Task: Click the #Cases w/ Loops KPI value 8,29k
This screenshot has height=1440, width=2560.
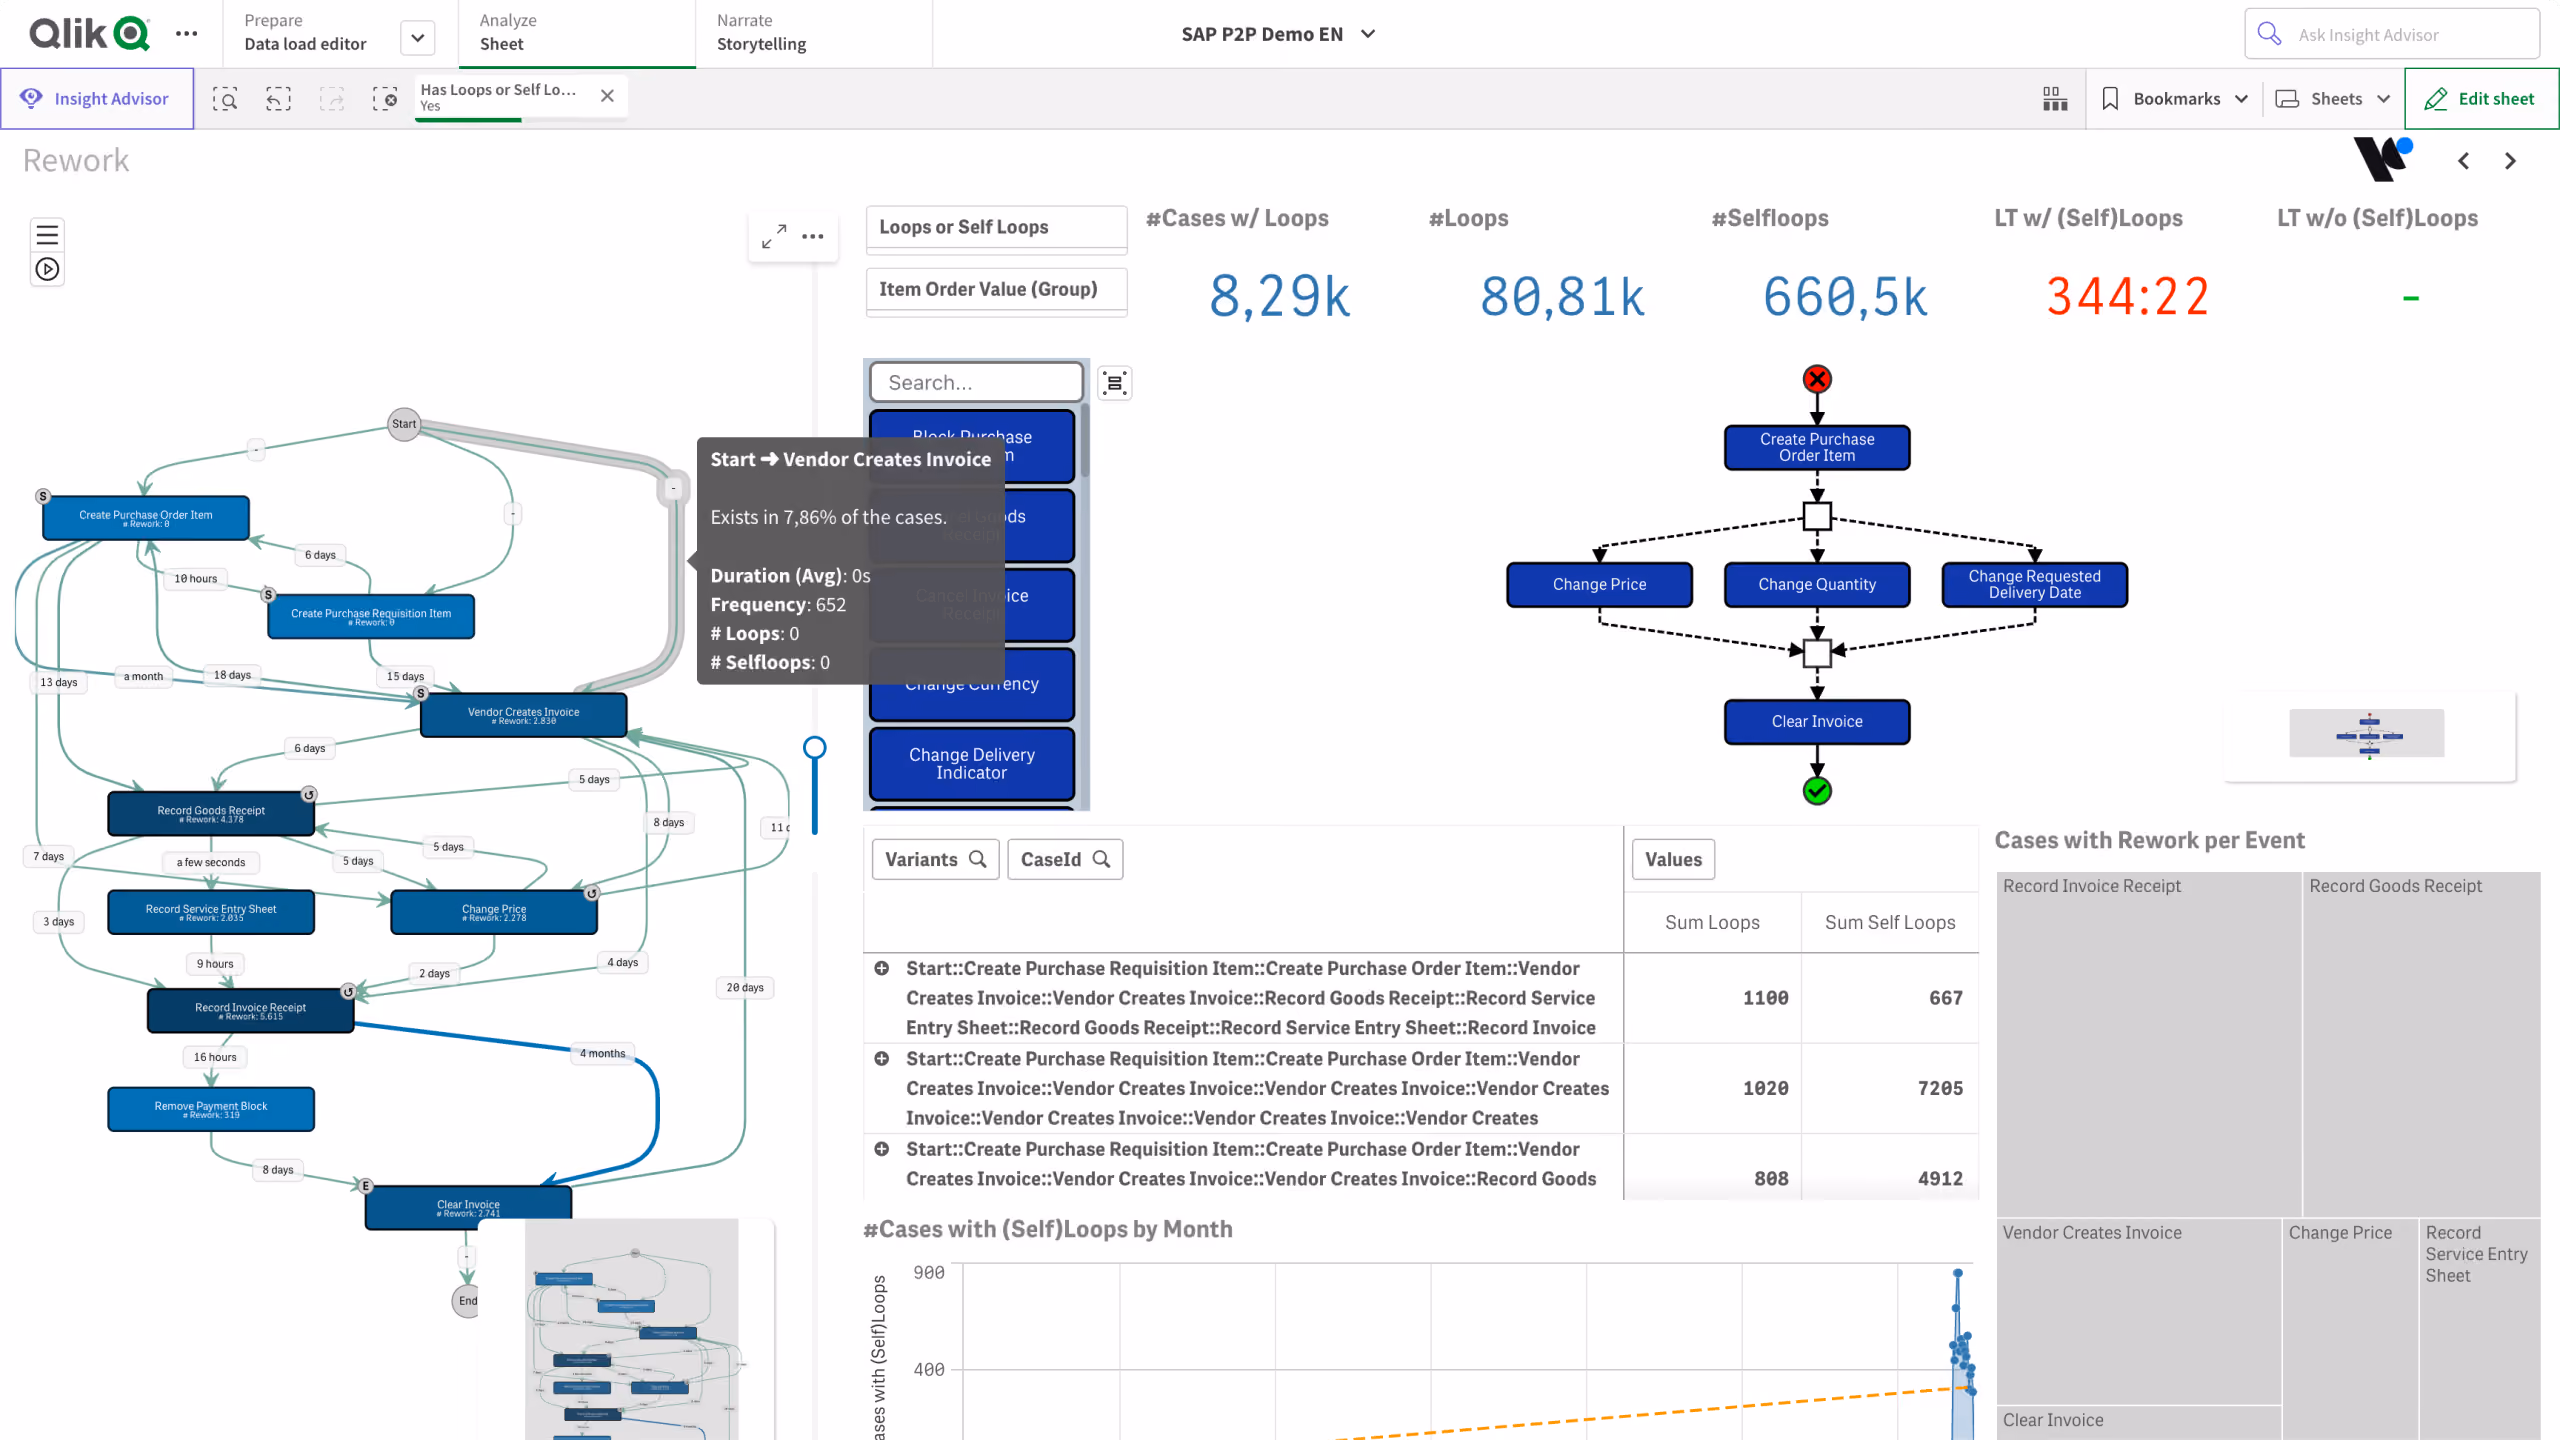Action: coord(1280,297)
